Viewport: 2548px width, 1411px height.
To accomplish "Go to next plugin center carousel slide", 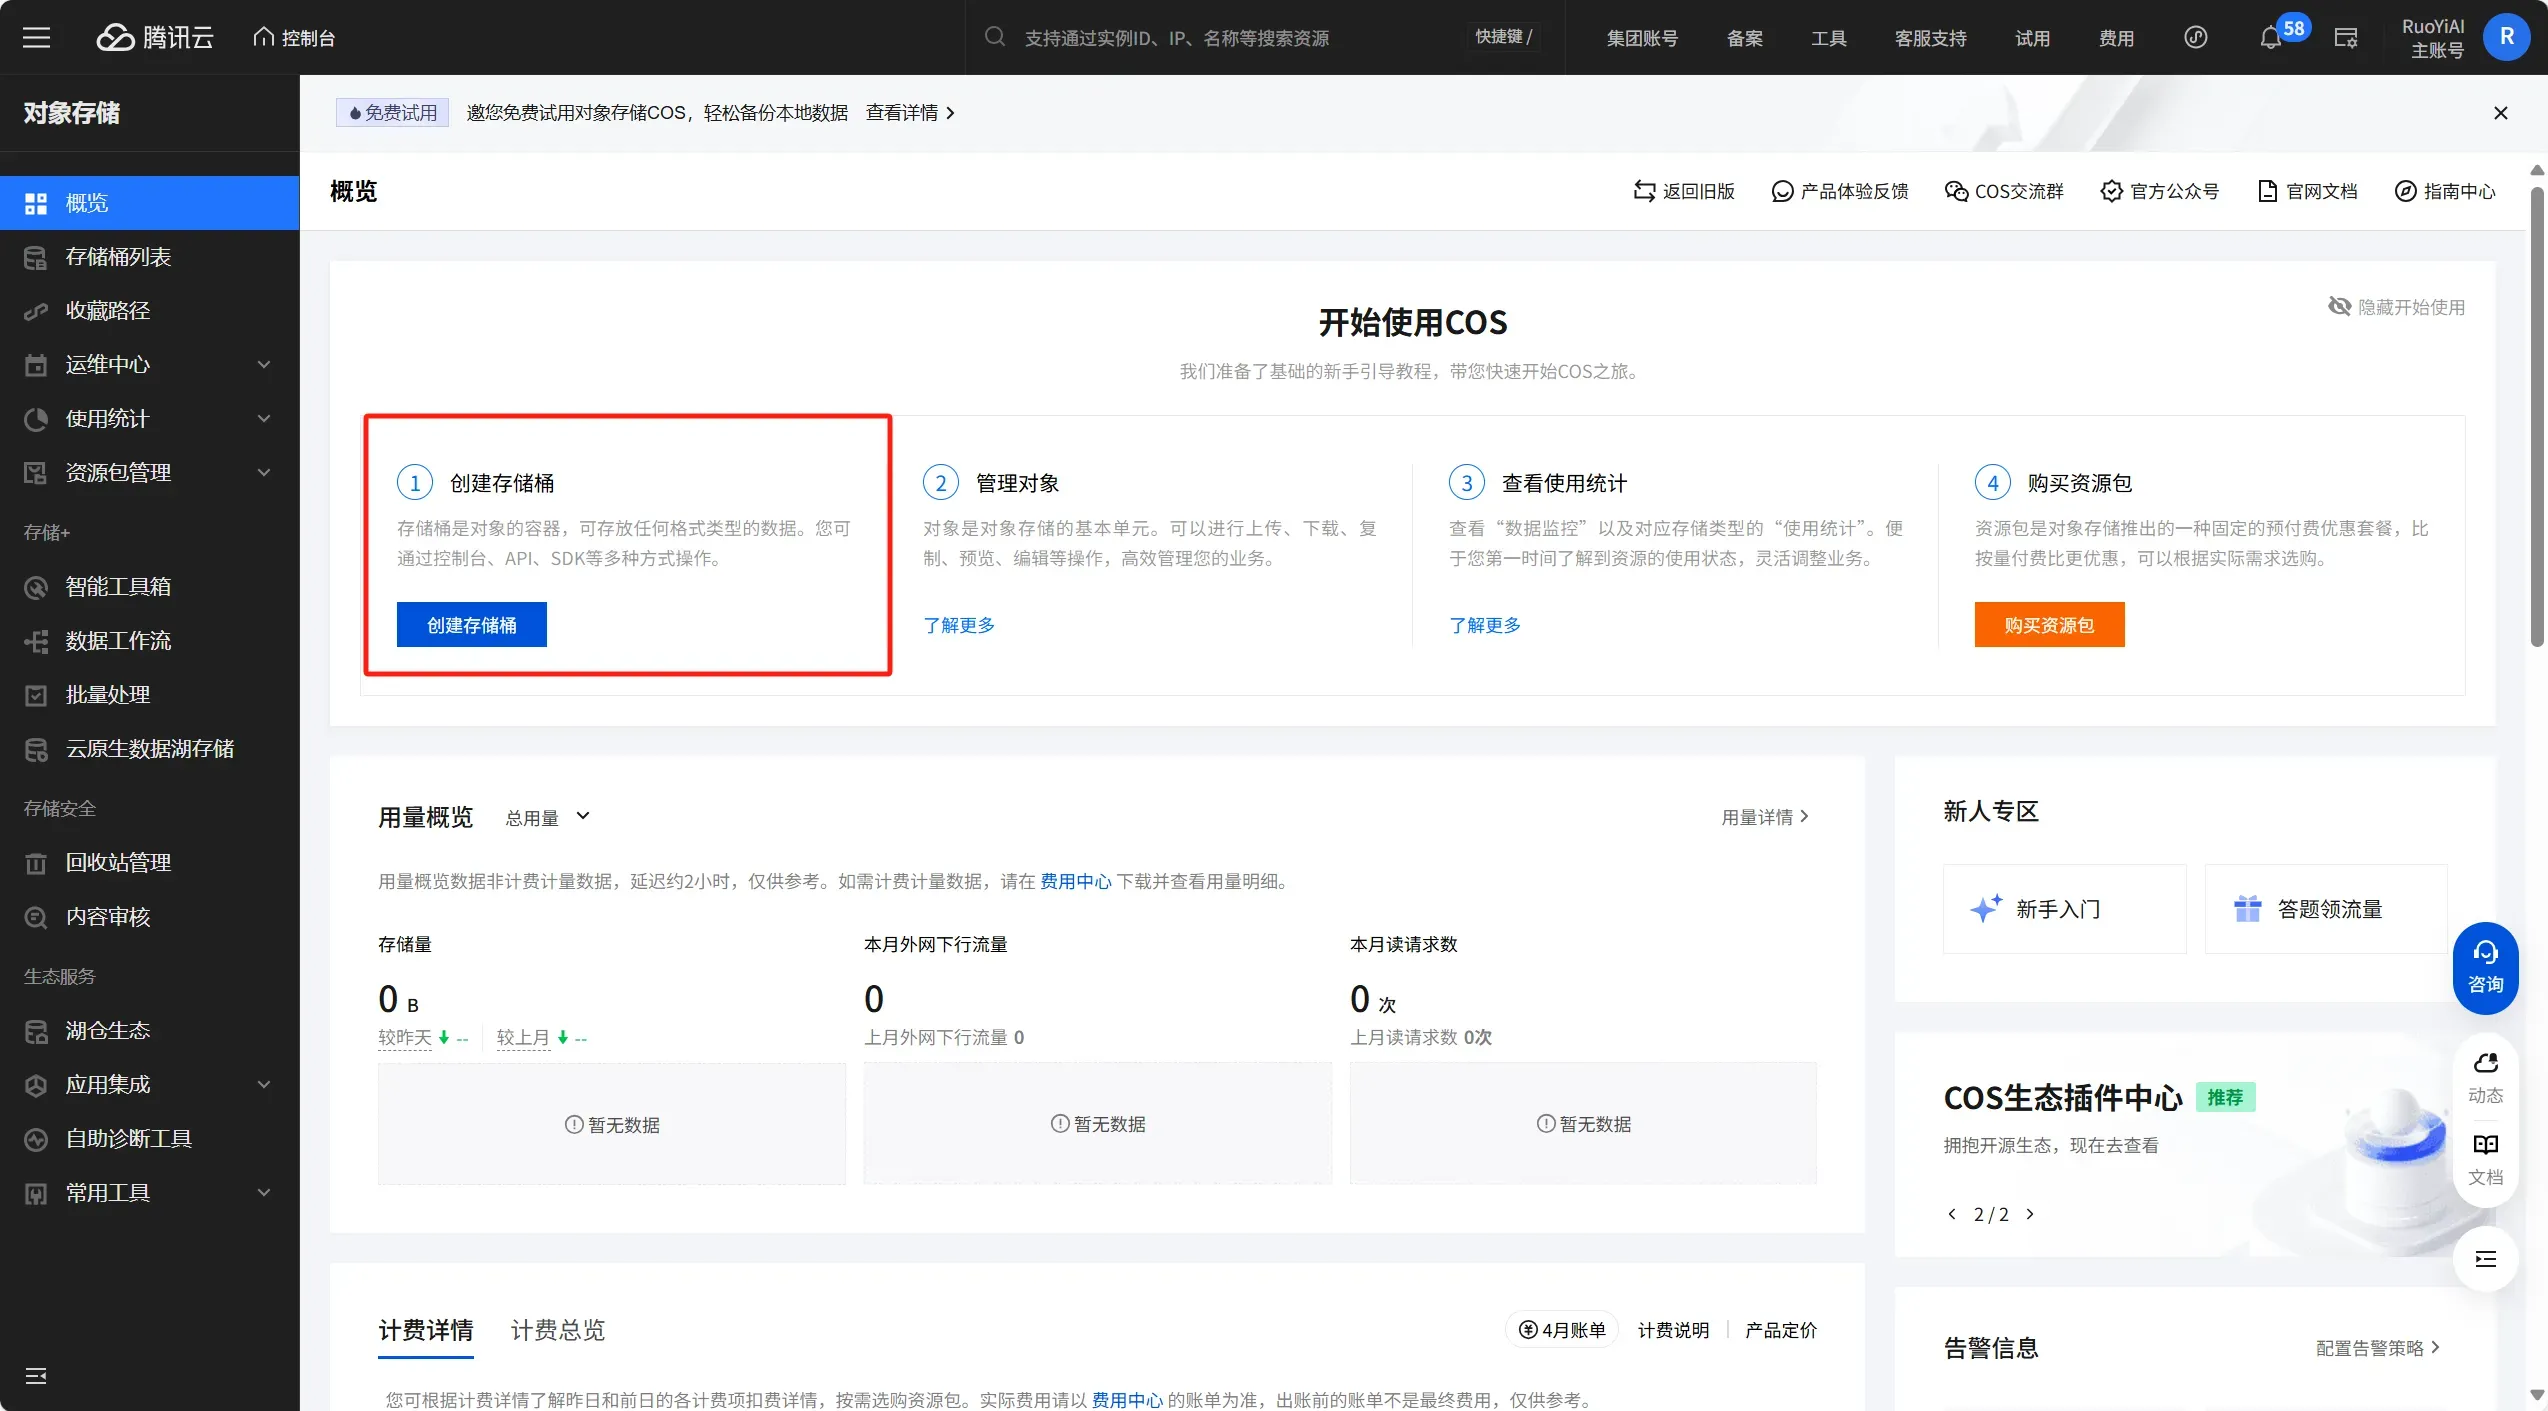I will tap(2030, 1214).
